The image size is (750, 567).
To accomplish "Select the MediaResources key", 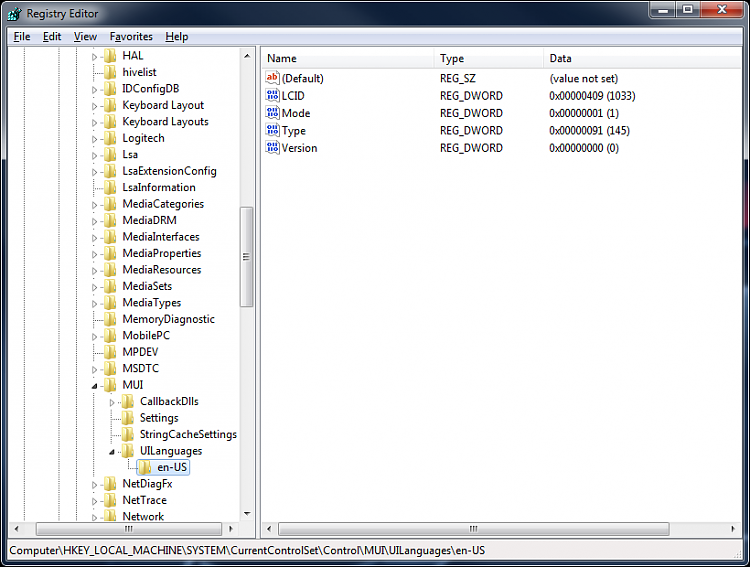I will (162, 270).
